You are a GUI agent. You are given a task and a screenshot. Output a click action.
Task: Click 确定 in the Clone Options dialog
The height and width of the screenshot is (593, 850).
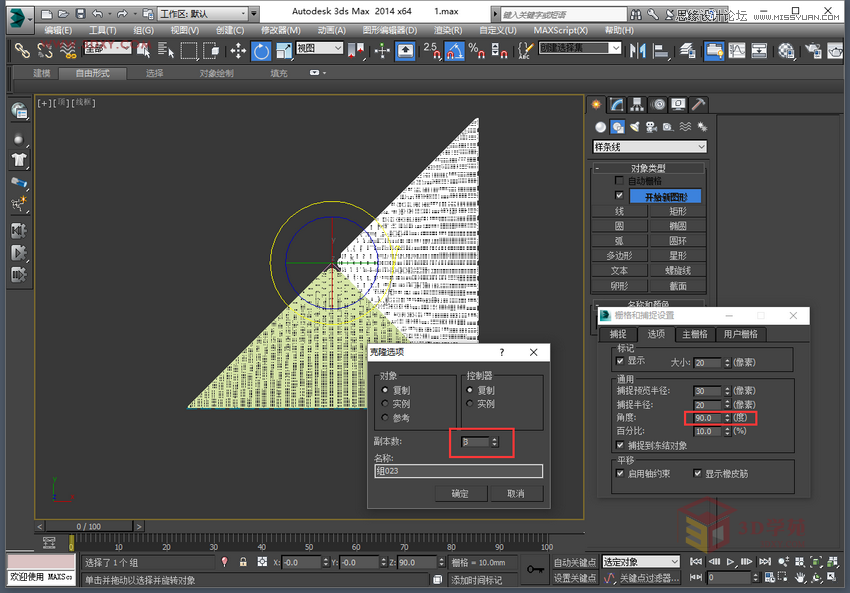463,494
